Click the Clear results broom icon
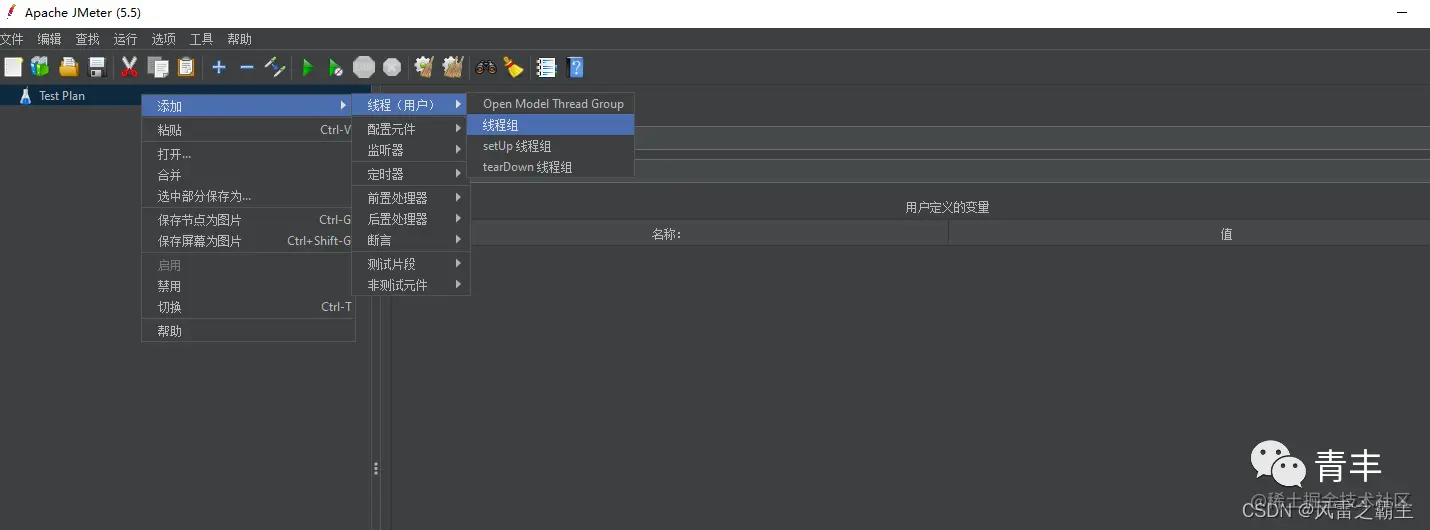 click(424, 67)
